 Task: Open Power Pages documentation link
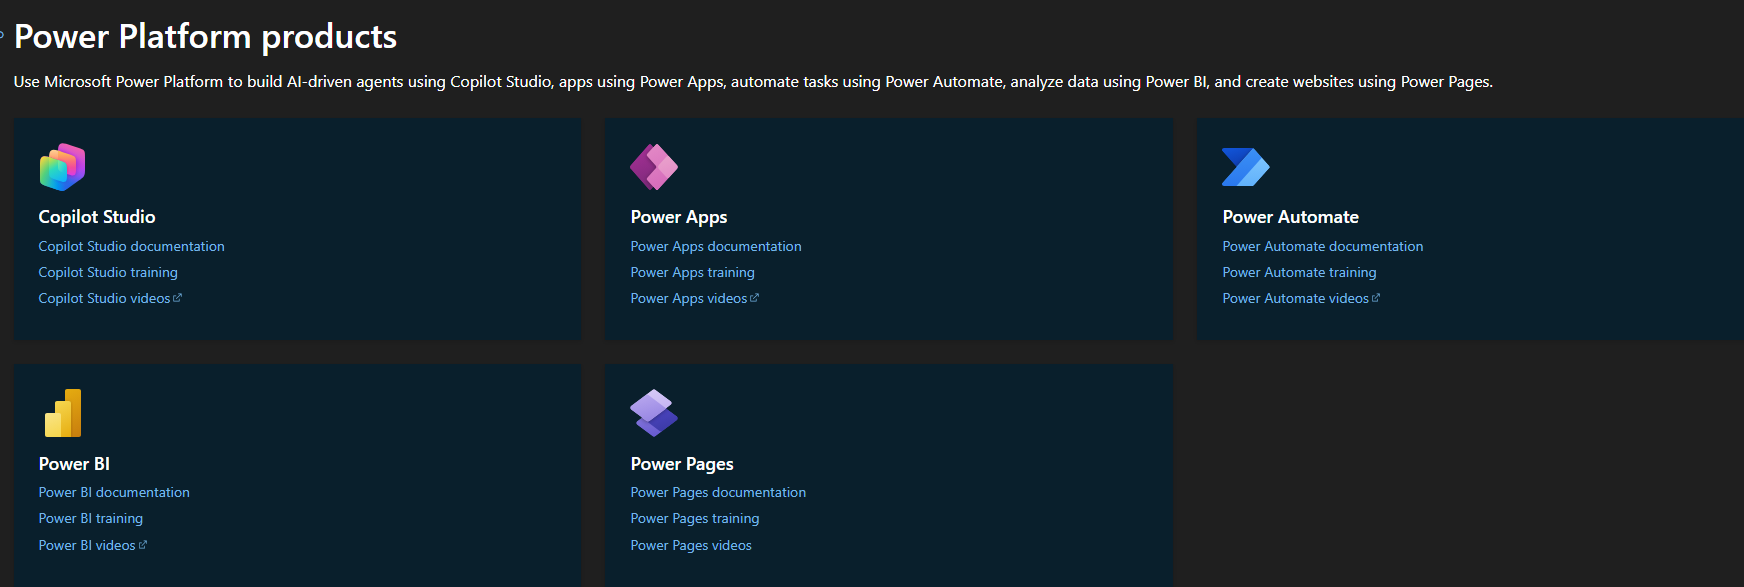718,492
